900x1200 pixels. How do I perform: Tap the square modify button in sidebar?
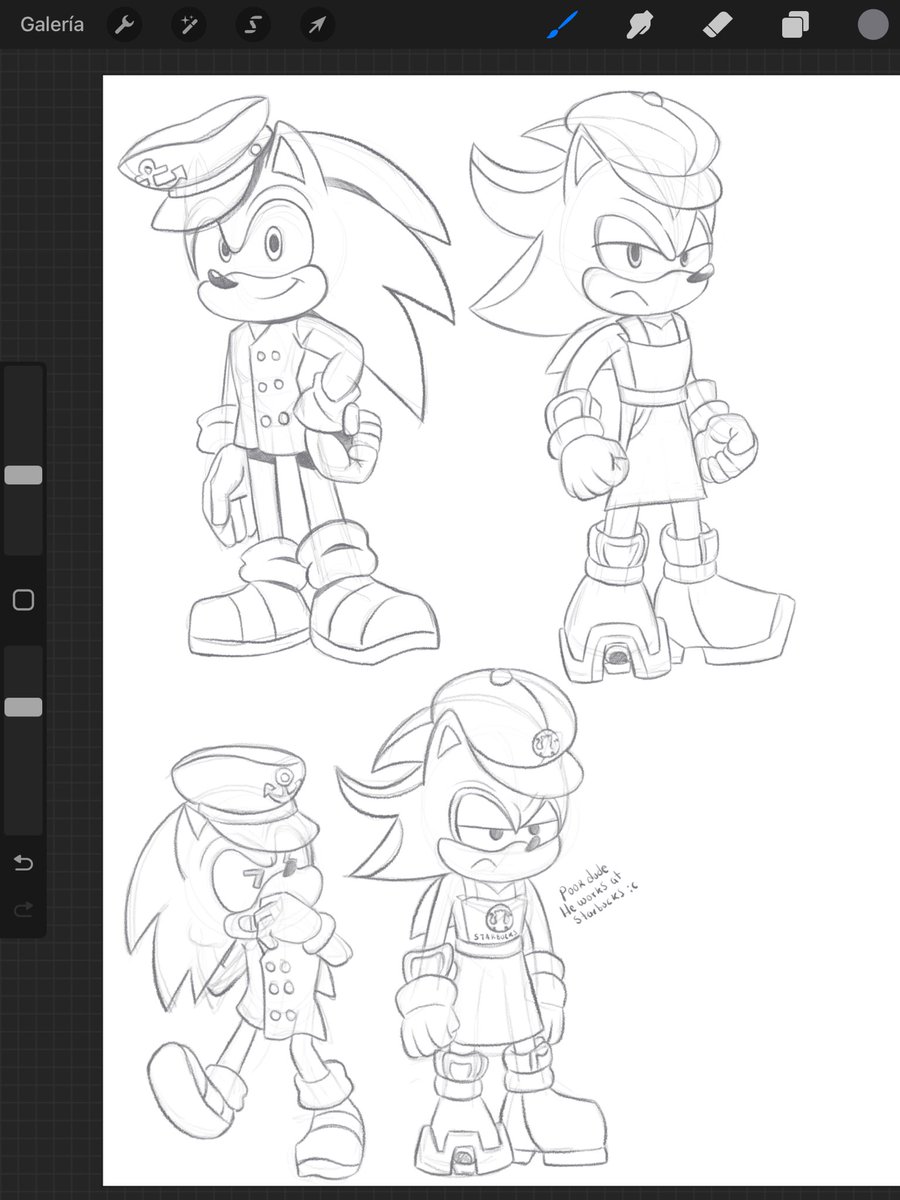pos(23,600)
